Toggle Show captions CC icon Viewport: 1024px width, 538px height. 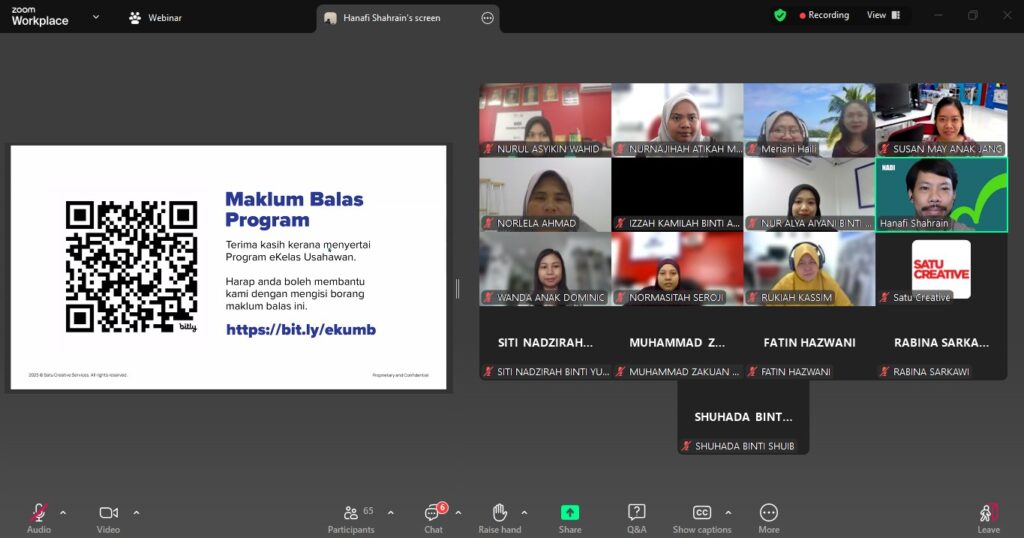click(701, 513)
